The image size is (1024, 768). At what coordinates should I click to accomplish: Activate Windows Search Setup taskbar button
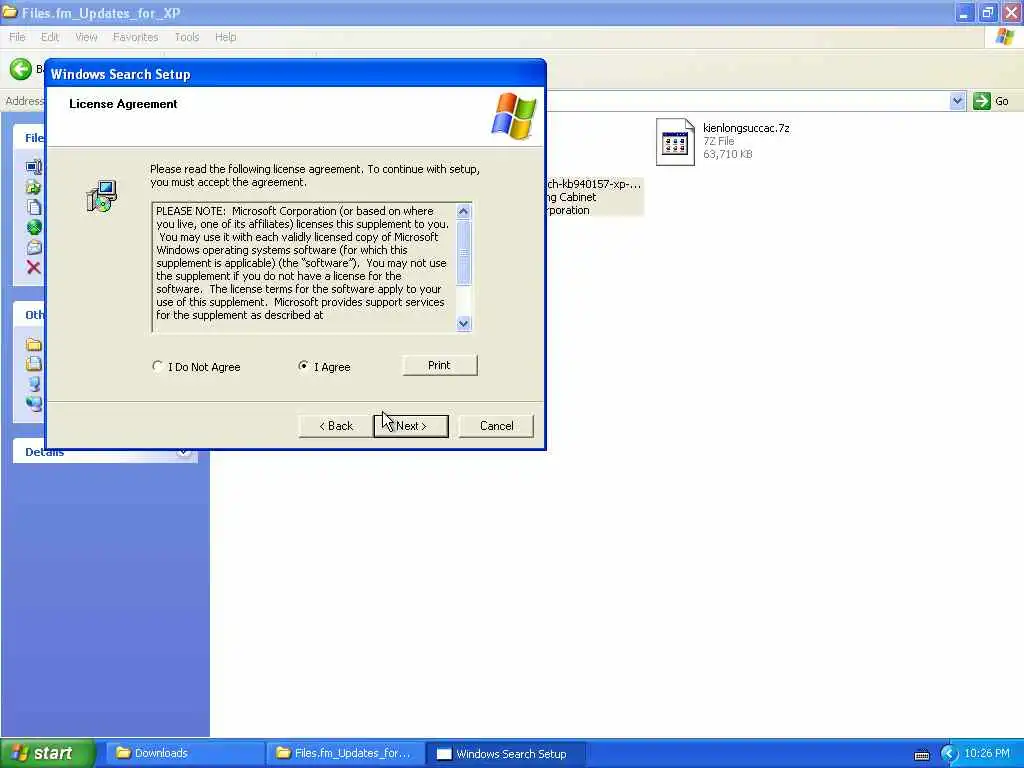coord(505,754)
